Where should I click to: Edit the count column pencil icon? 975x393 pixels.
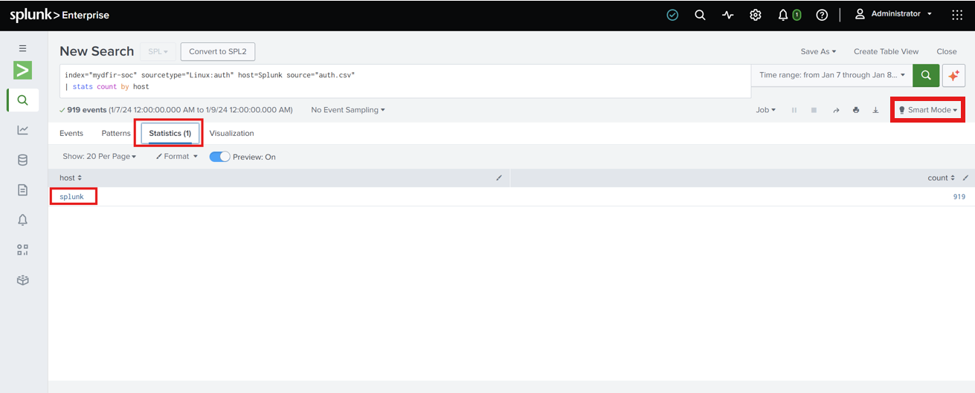[966, 178]
